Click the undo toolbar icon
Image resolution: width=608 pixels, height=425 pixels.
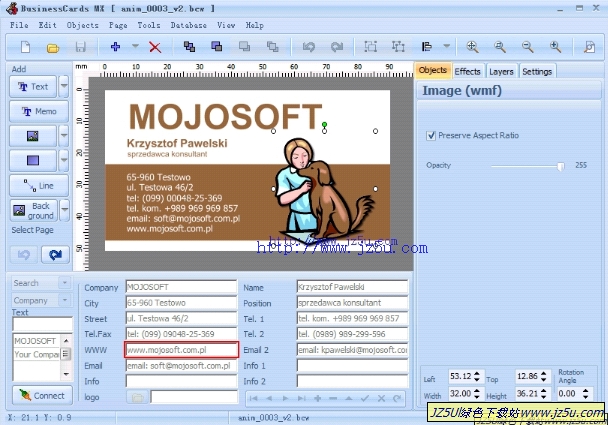[309, 47]
